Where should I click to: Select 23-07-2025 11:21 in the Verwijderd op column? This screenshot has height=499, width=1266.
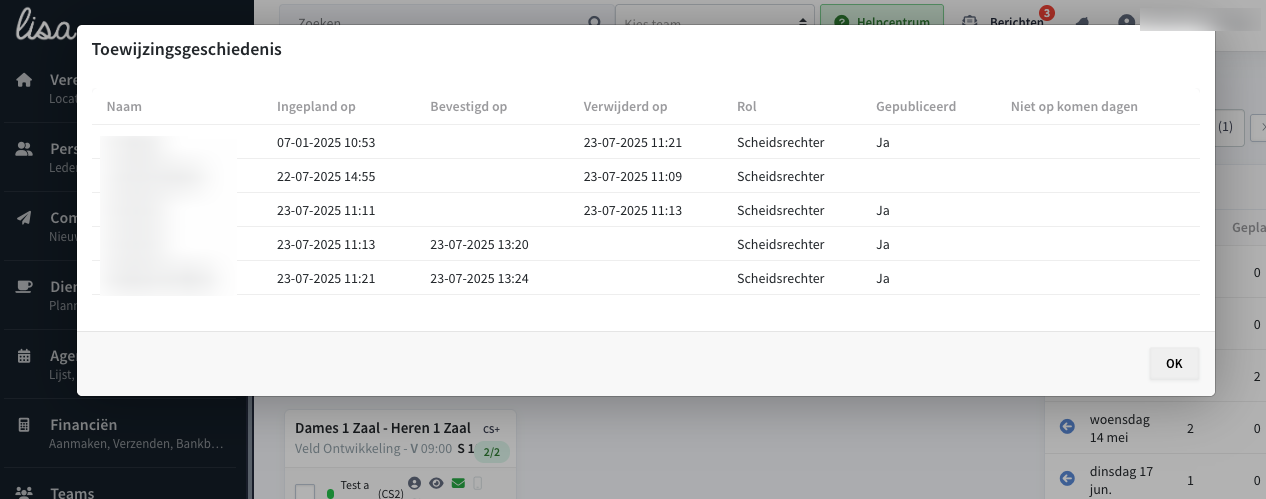[x=632, y=143]
